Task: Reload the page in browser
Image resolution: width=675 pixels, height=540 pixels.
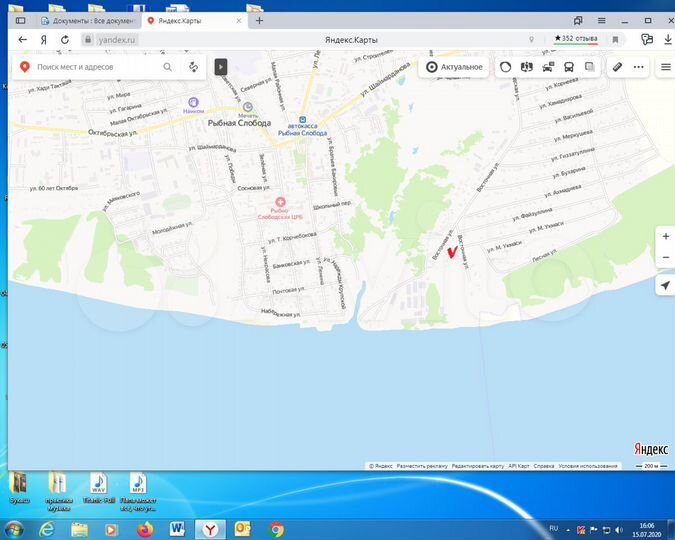Action: click(x=64, y=39)
